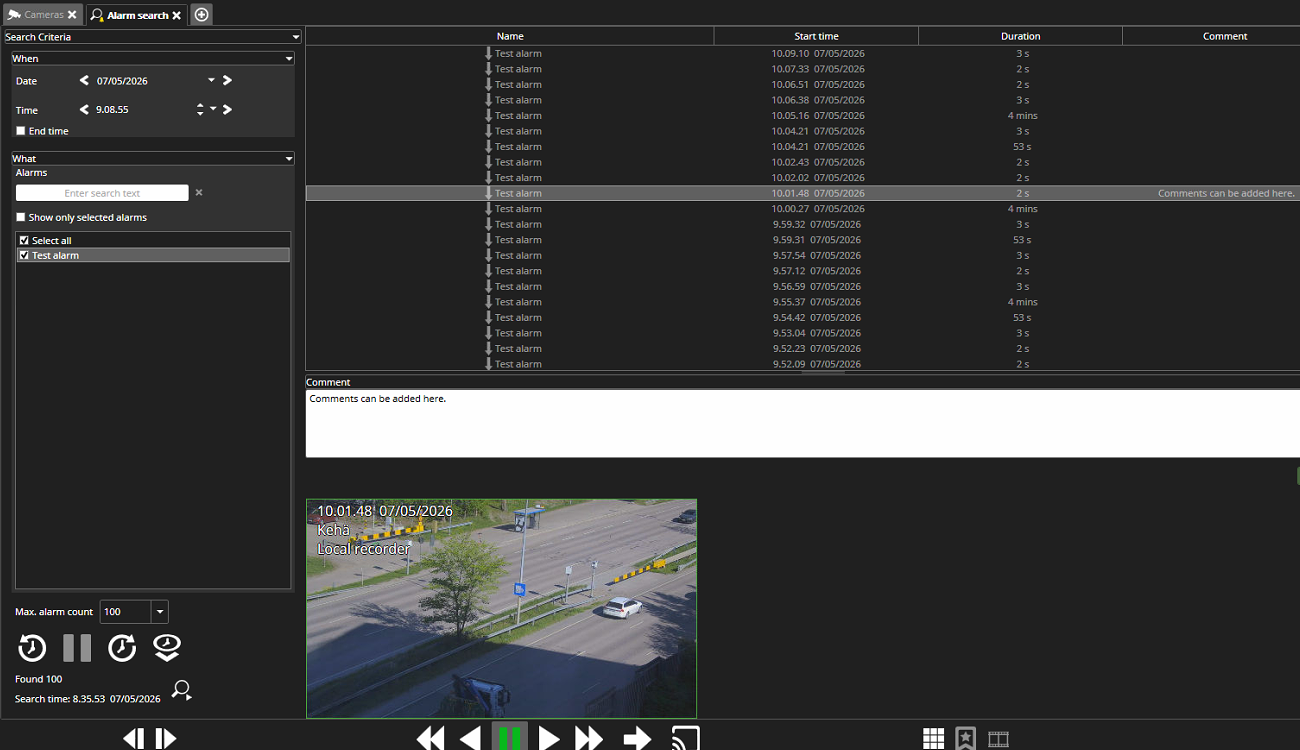Select the alarm row starting 10.07.33
Screen dimensions: 1300x750
point(802,69)
